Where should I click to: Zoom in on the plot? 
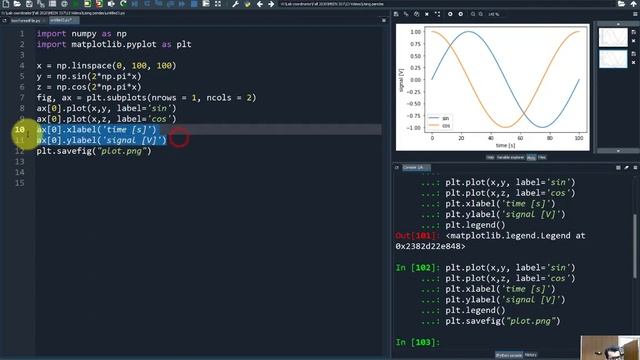point(481,14)
